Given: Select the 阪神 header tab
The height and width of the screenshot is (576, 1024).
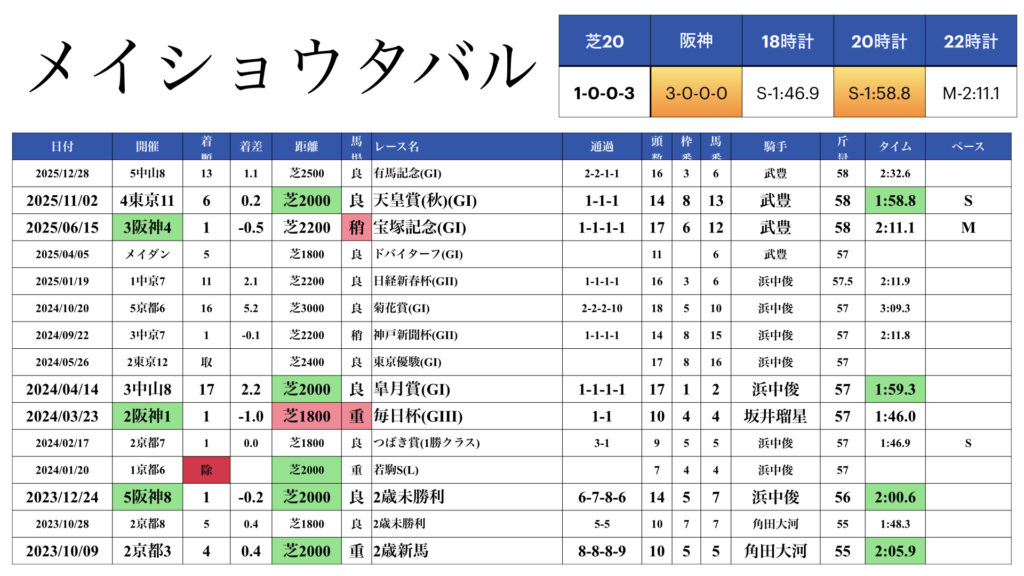Looking at the screenshot, I should [695, 41].
